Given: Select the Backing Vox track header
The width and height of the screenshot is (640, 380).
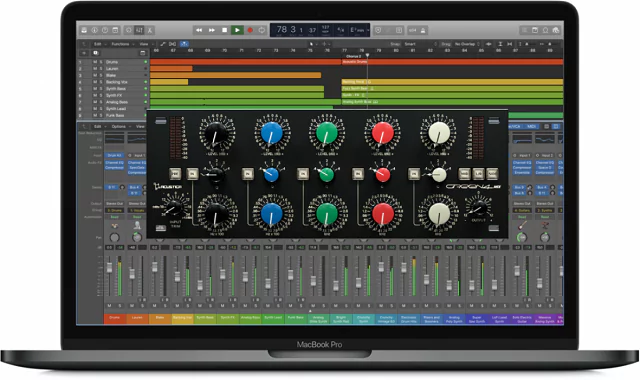Looking at the screenshot, I should [112, 82].
